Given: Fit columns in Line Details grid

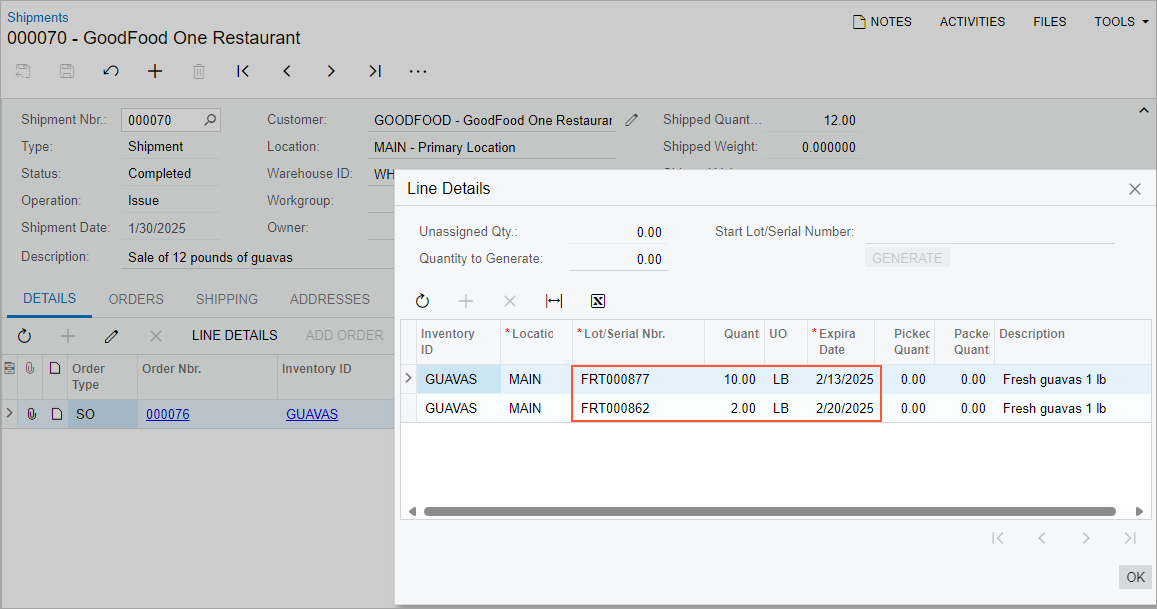Looking at the screenshot, I should (554, 301).
